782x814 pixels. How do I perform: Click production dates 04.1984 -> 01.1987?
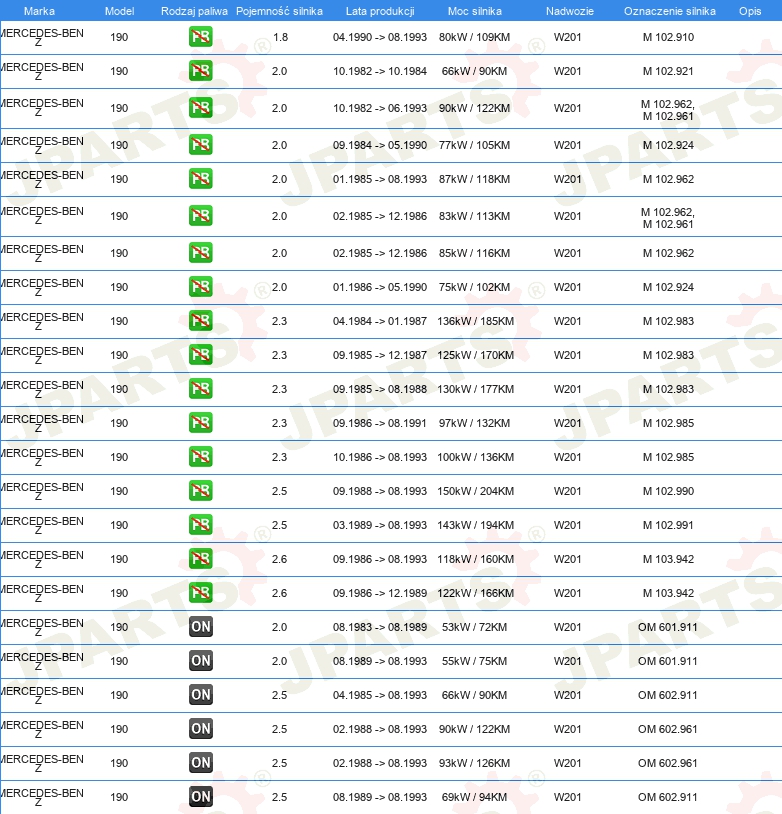point(380,321)
